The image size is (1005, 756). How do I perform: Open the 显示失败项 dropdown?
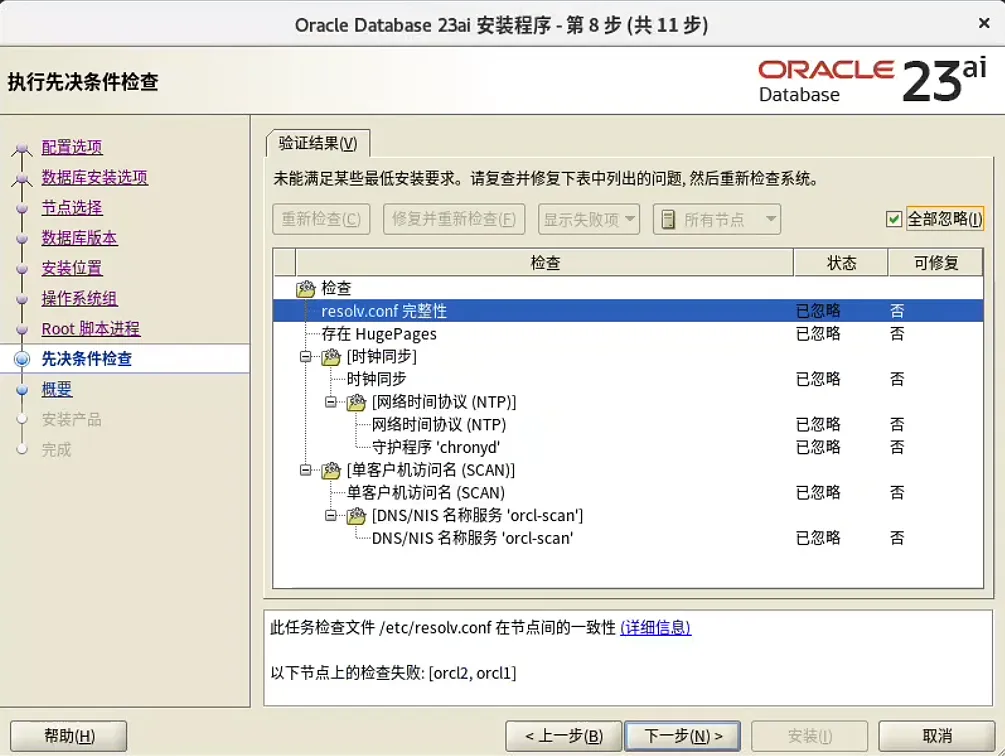point(588,219)
